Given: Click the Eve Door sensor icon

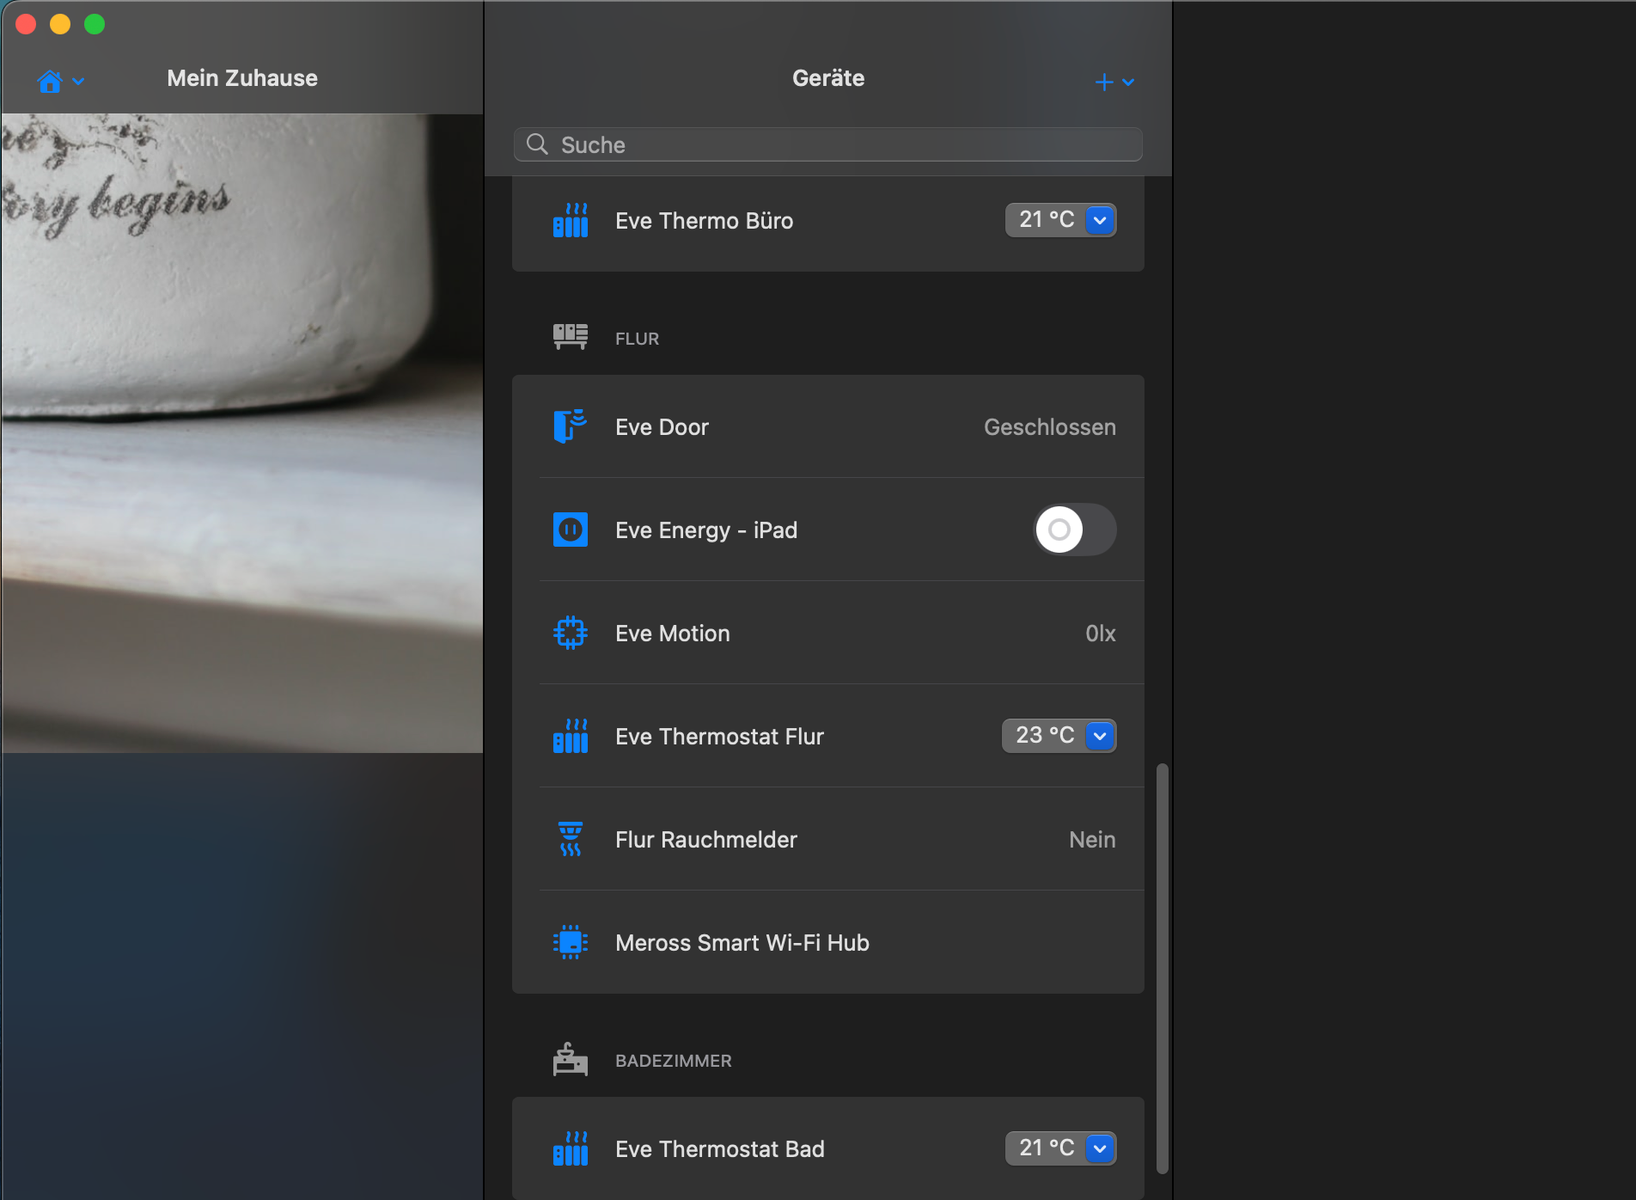Looking at the screenshot, I should [x=570, y=427].
